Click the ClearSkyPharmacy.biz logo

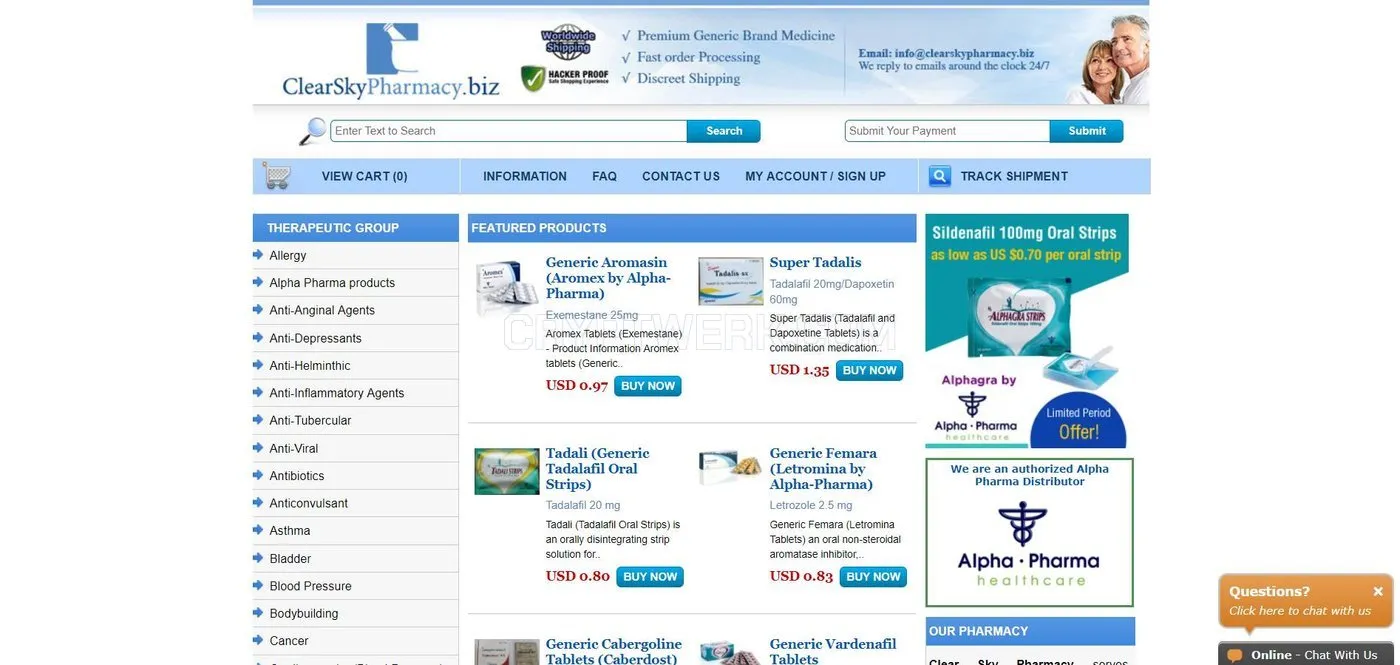click(391, 60)
